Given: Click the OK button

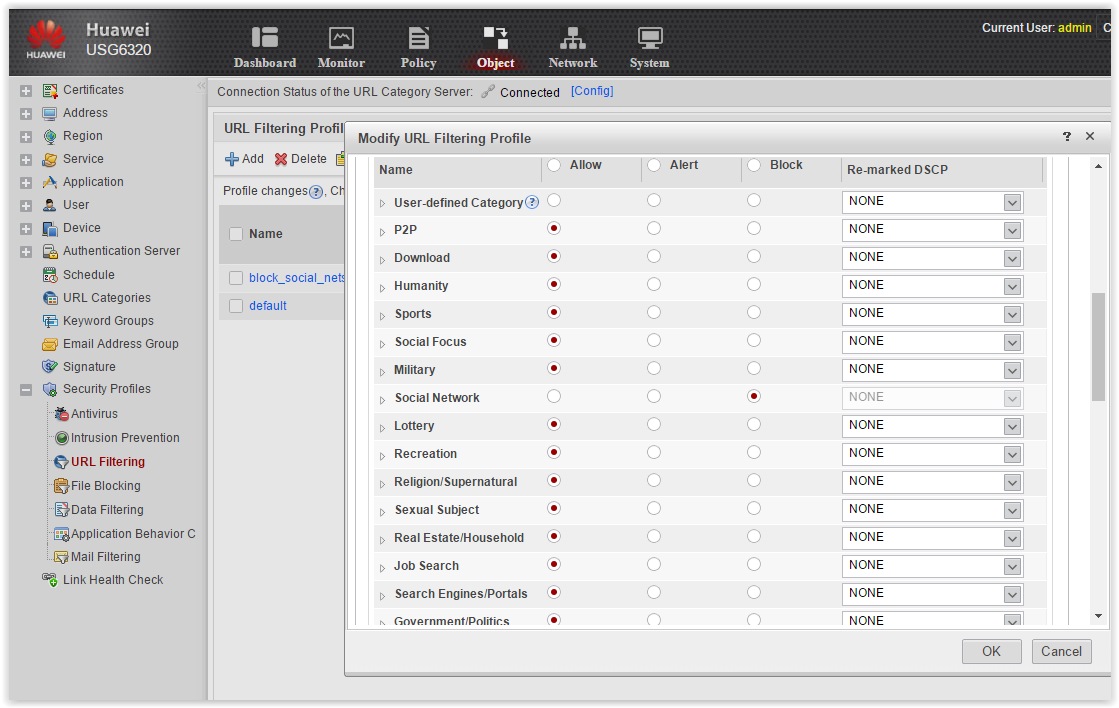Looking at the screenshot, I should coord(991,651).
